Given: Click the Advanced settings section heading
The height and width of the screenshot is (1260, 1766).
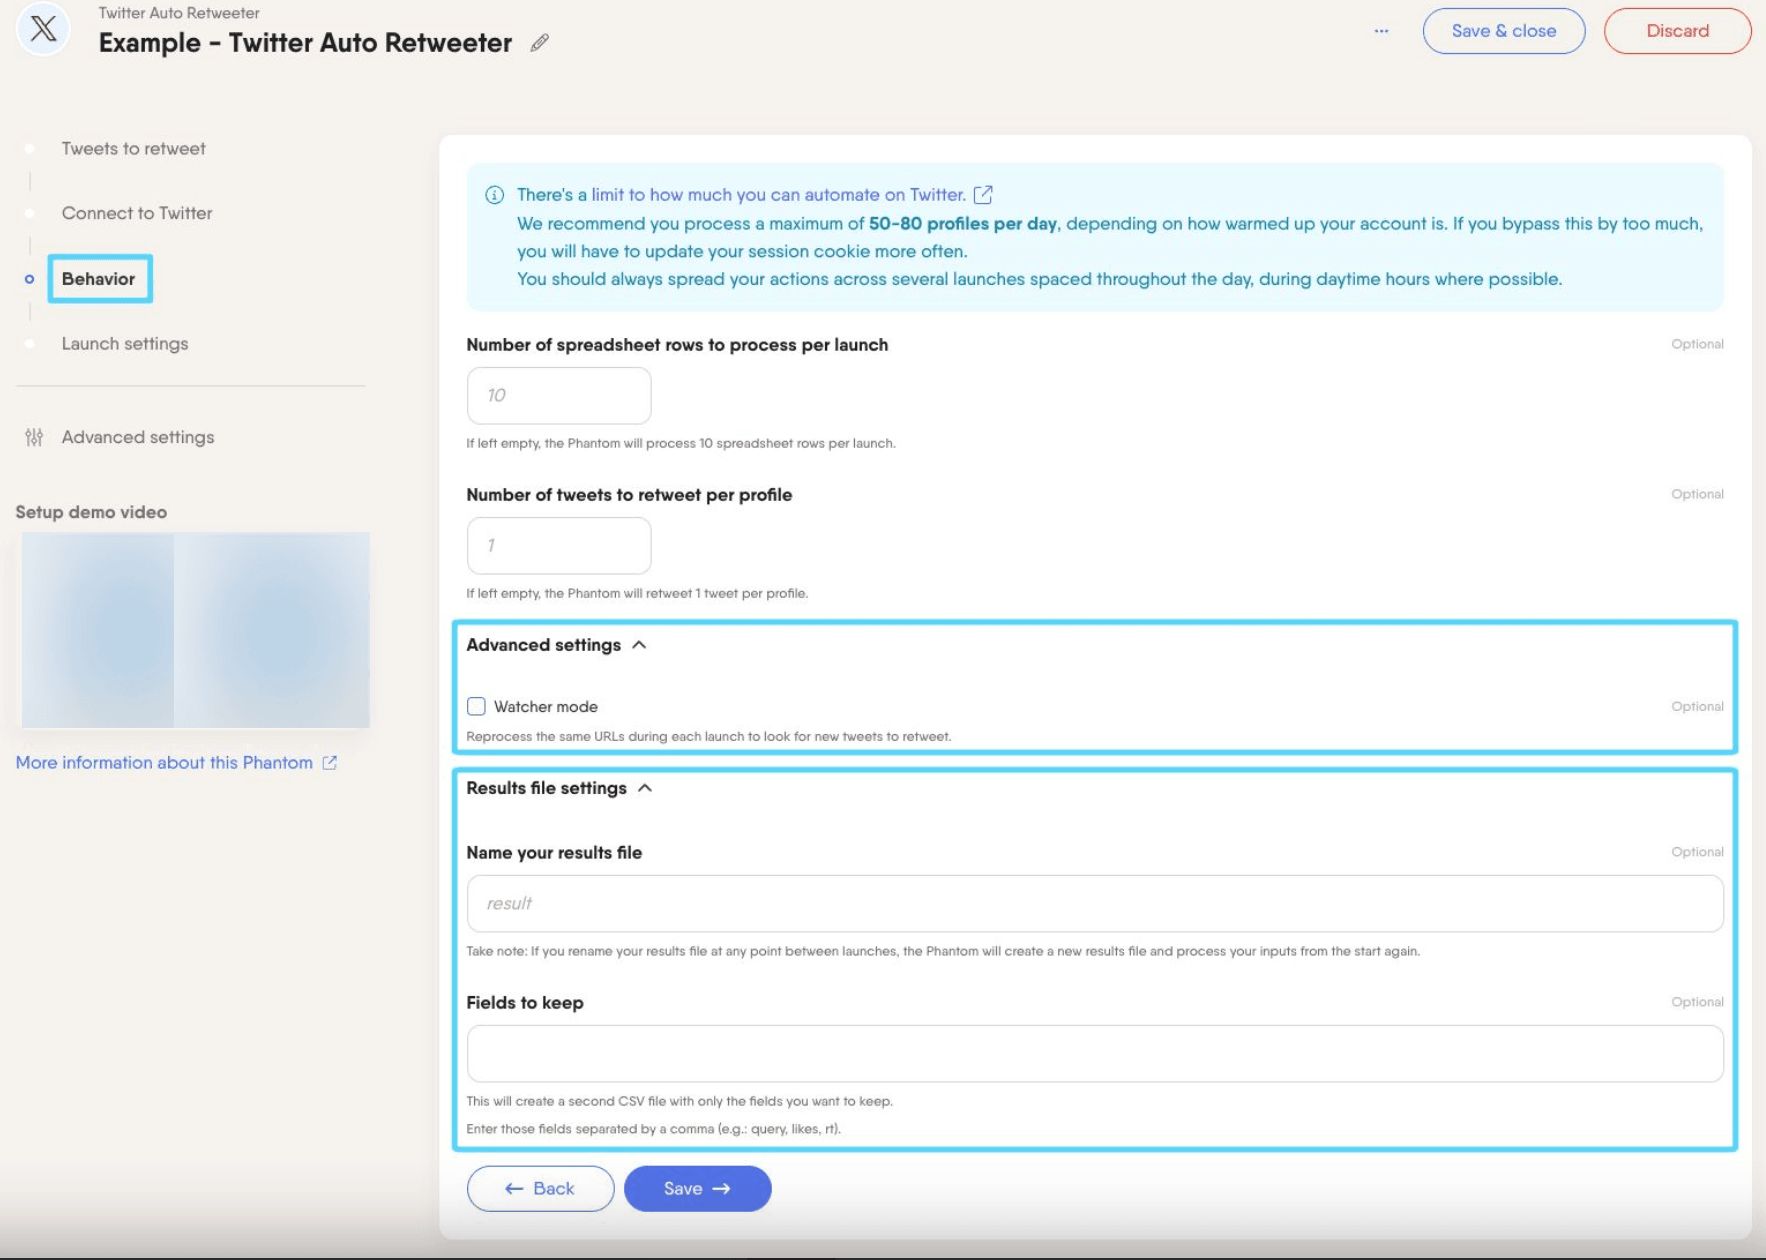Looking at the screenshot, I should click(543, 645).
